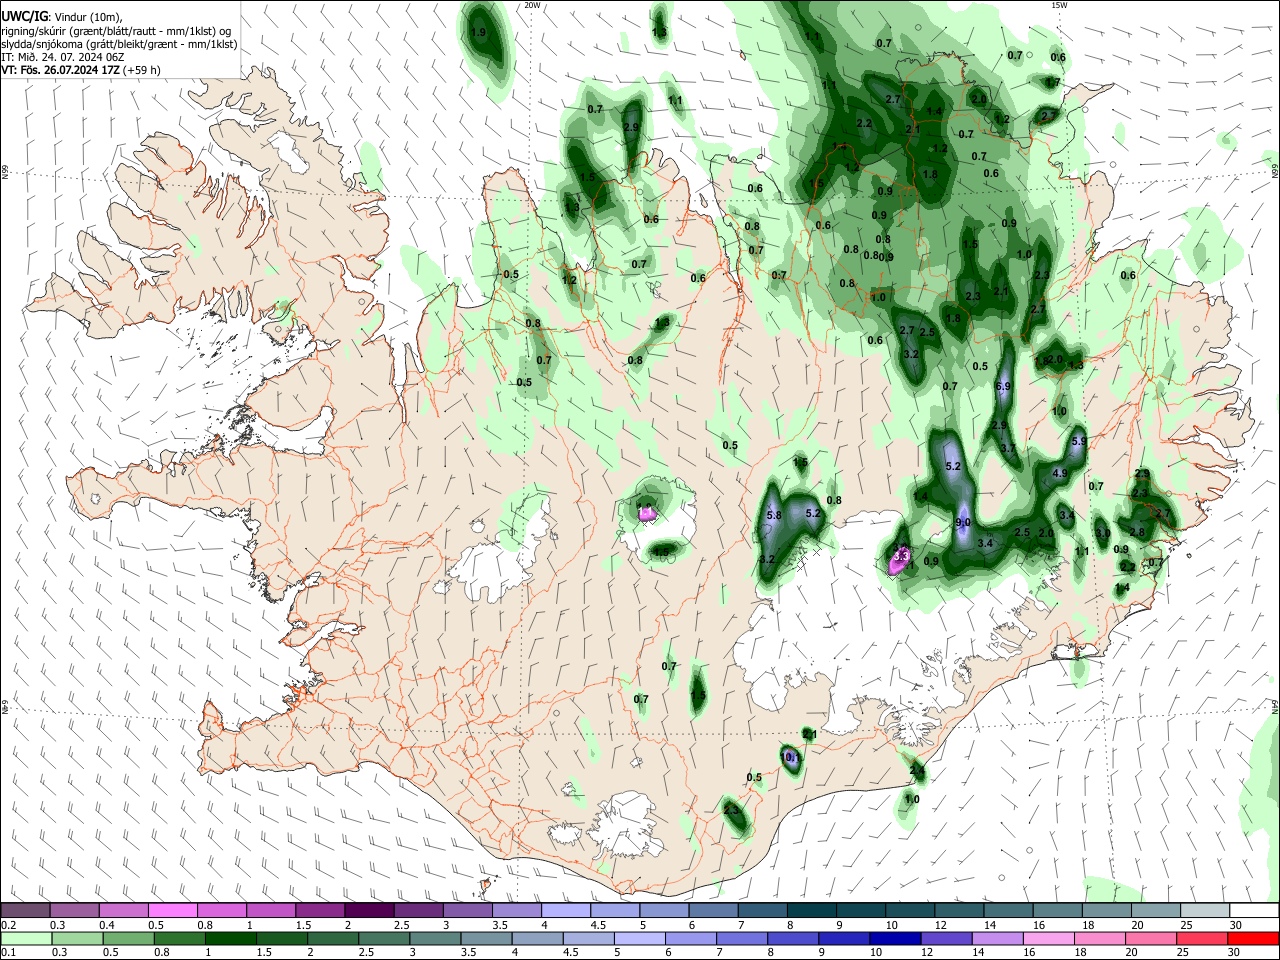This screenshot has height=960, width=1280.
Task: Click the 6.9 precipitation value on the map
Action: 1004,385
